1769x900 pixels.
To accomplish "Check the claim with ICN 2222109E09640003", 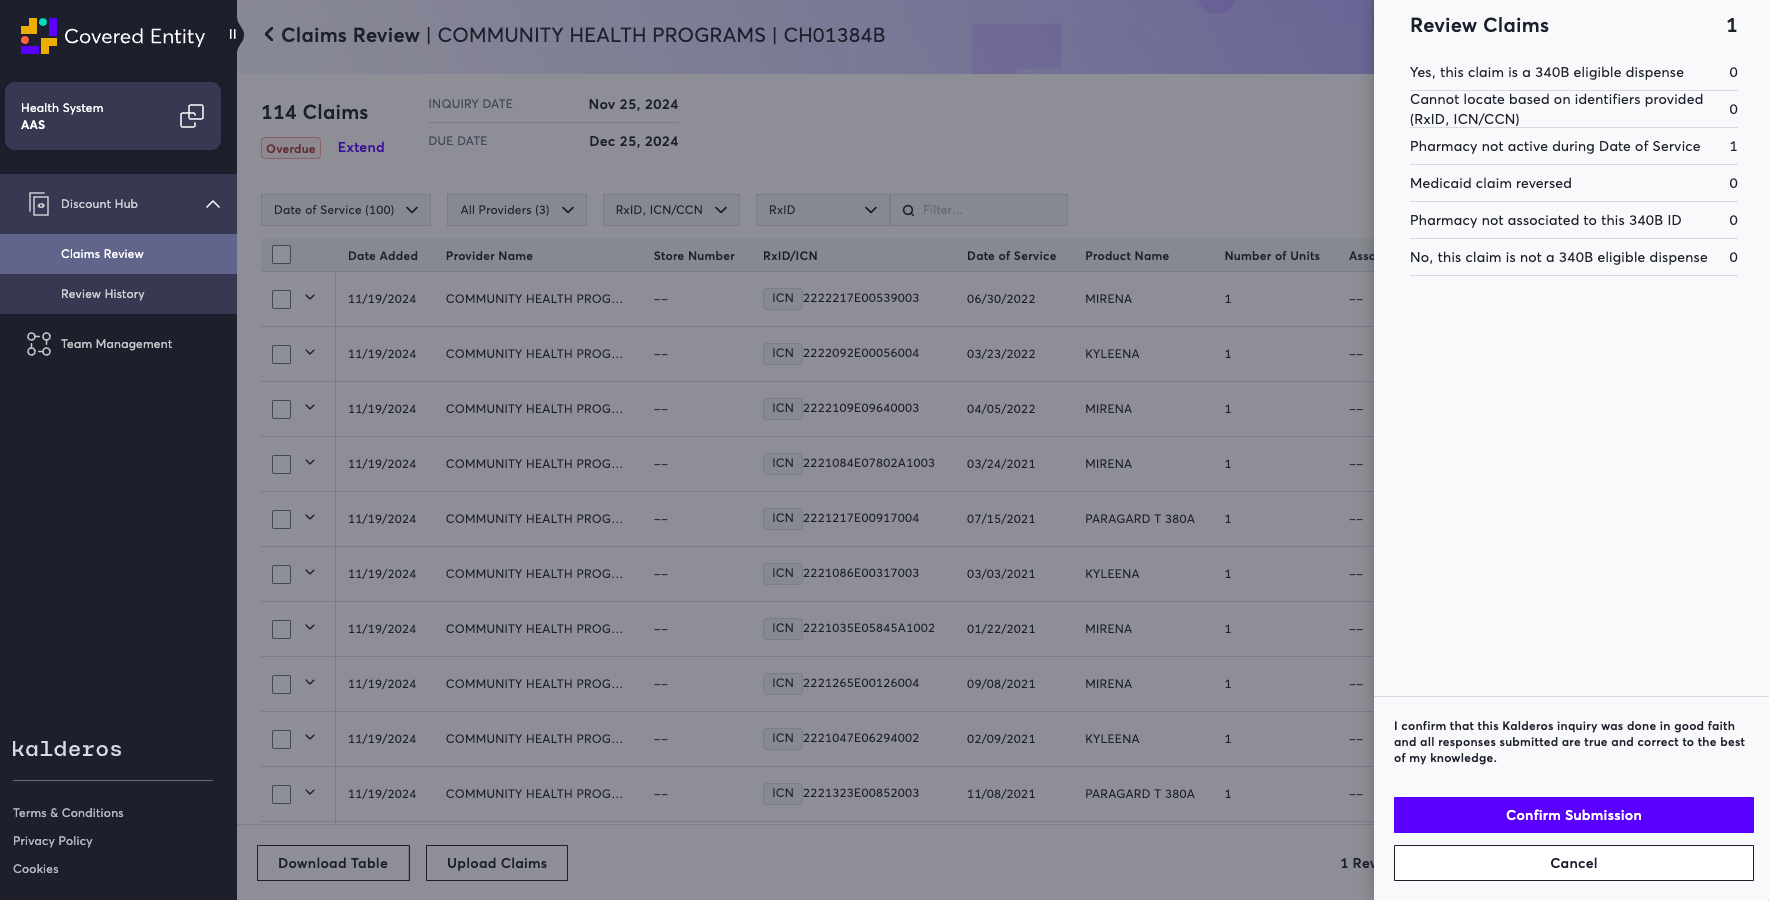I will coord(282,409).
